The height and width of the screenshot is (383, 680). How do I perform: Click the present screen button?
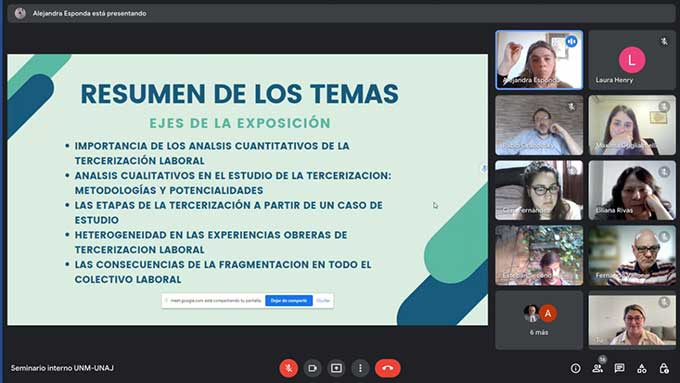coord(336,368)
